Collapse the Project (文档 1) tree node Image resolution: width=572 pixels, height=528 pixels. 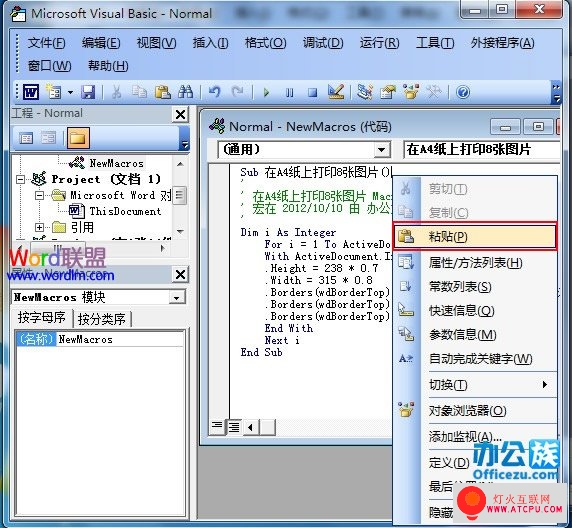(21, 179)
